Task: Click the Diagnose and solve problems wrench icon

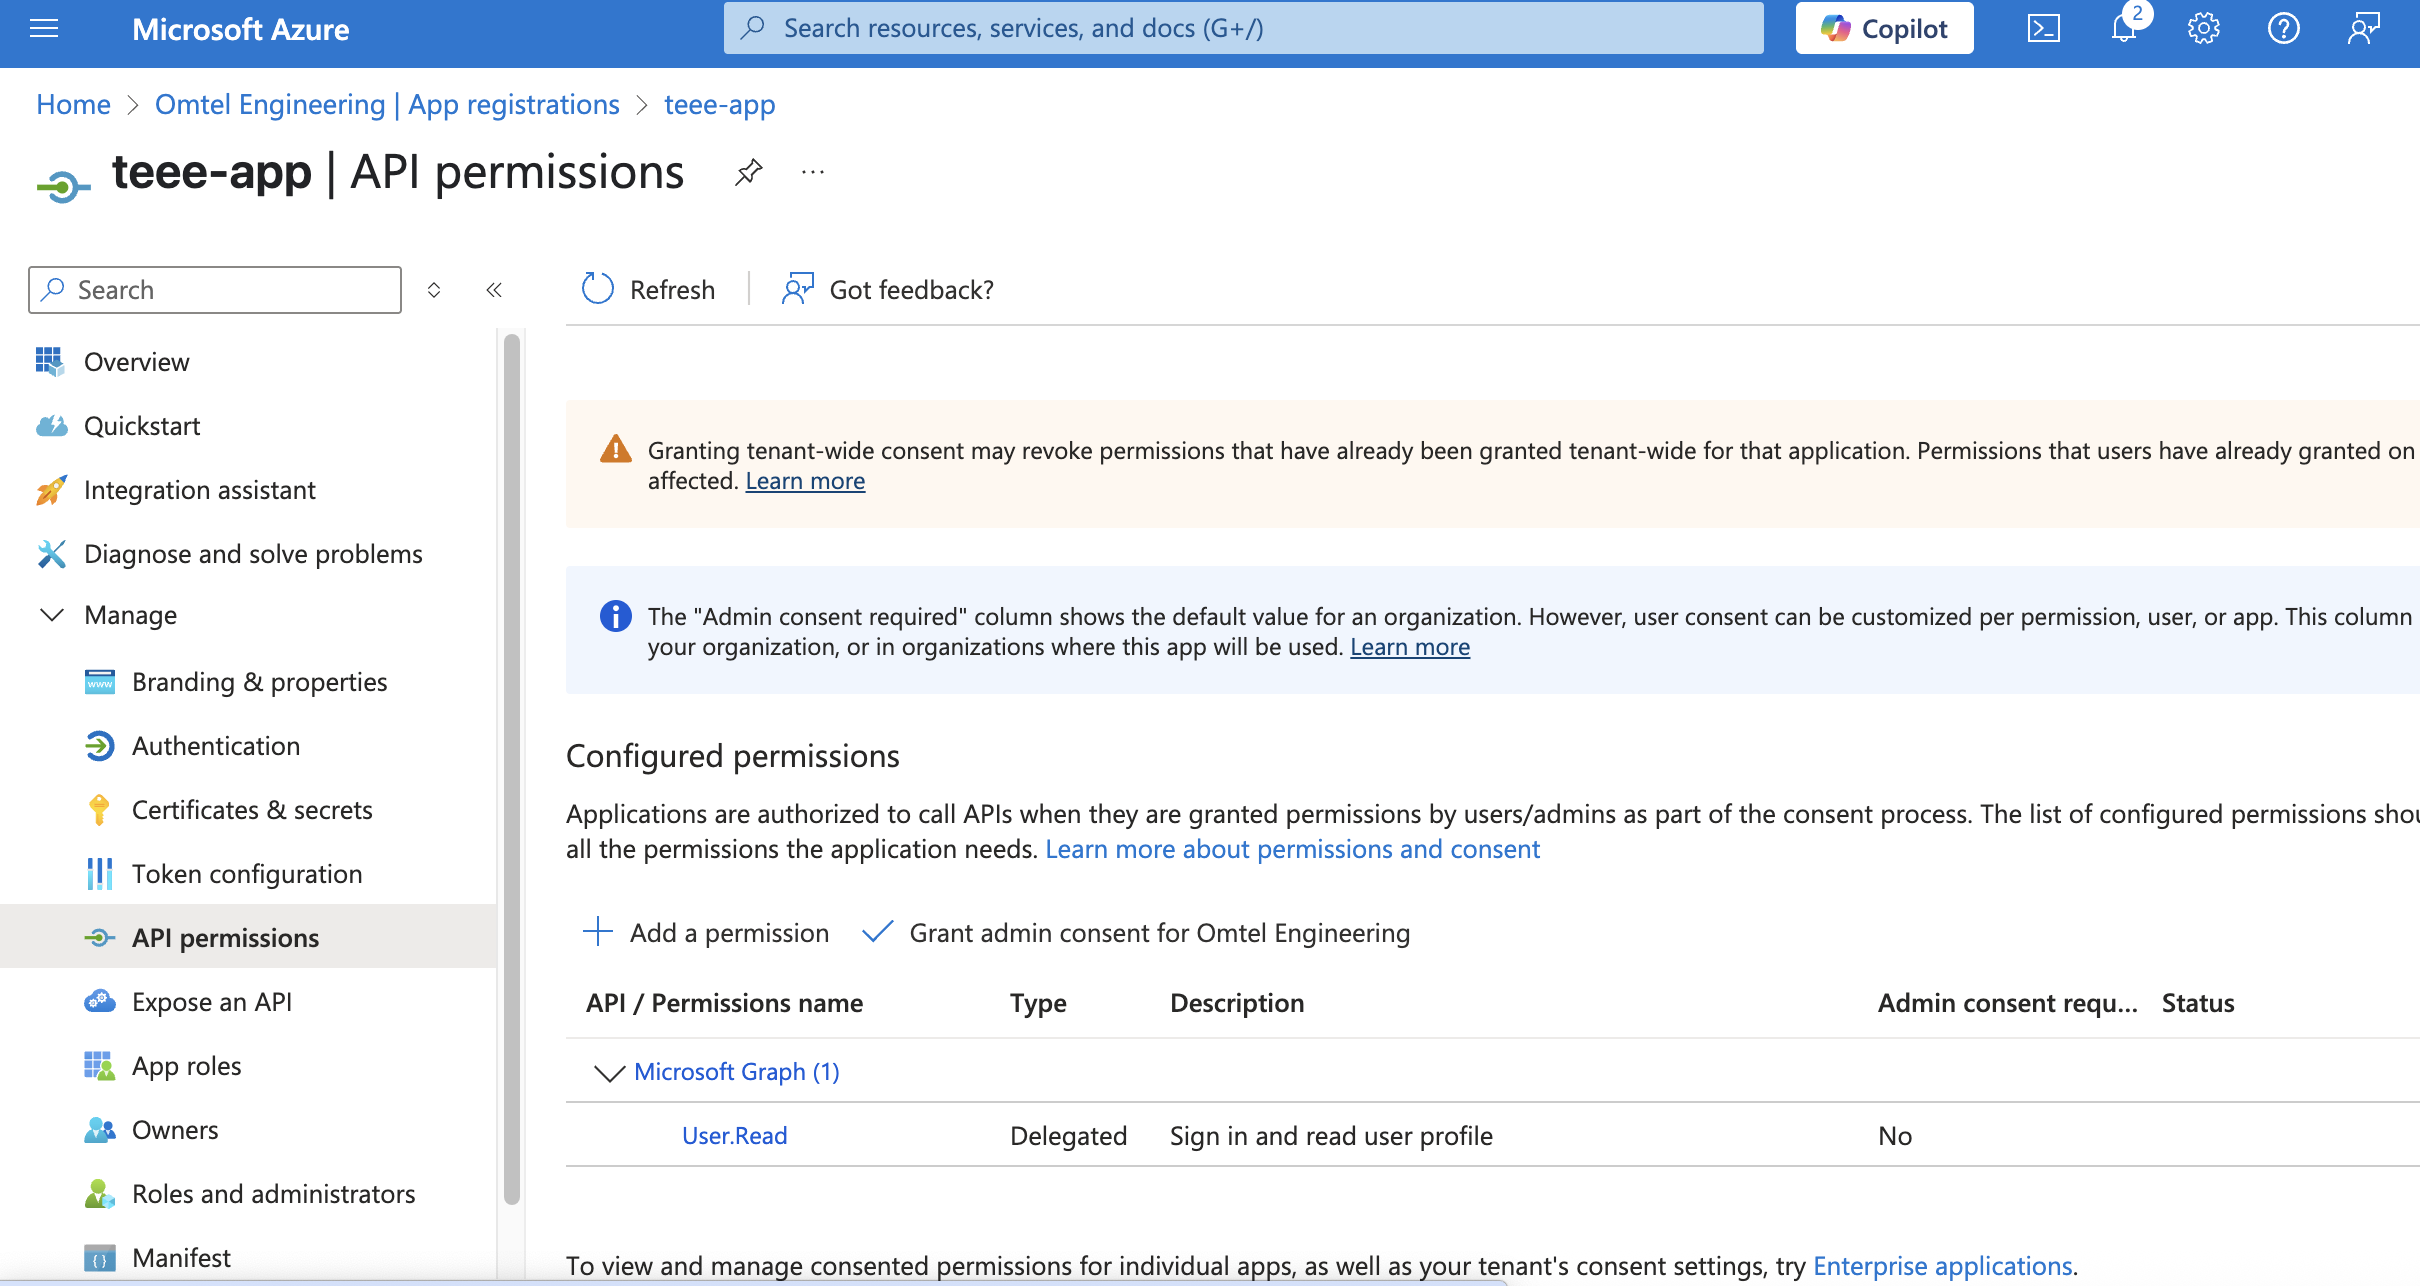Action: 51,553
